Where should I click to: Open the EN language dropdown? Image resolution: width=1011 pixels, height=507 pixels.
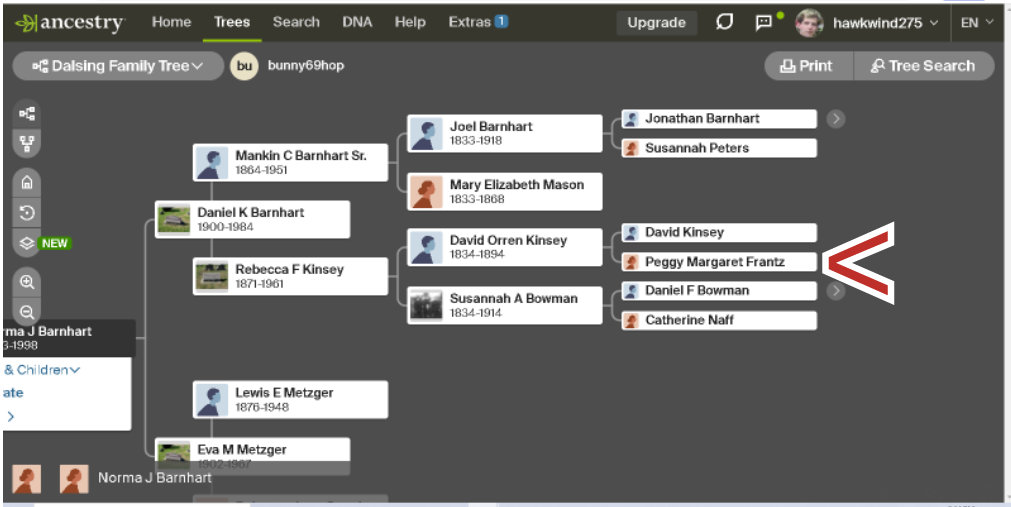point(977,22)
